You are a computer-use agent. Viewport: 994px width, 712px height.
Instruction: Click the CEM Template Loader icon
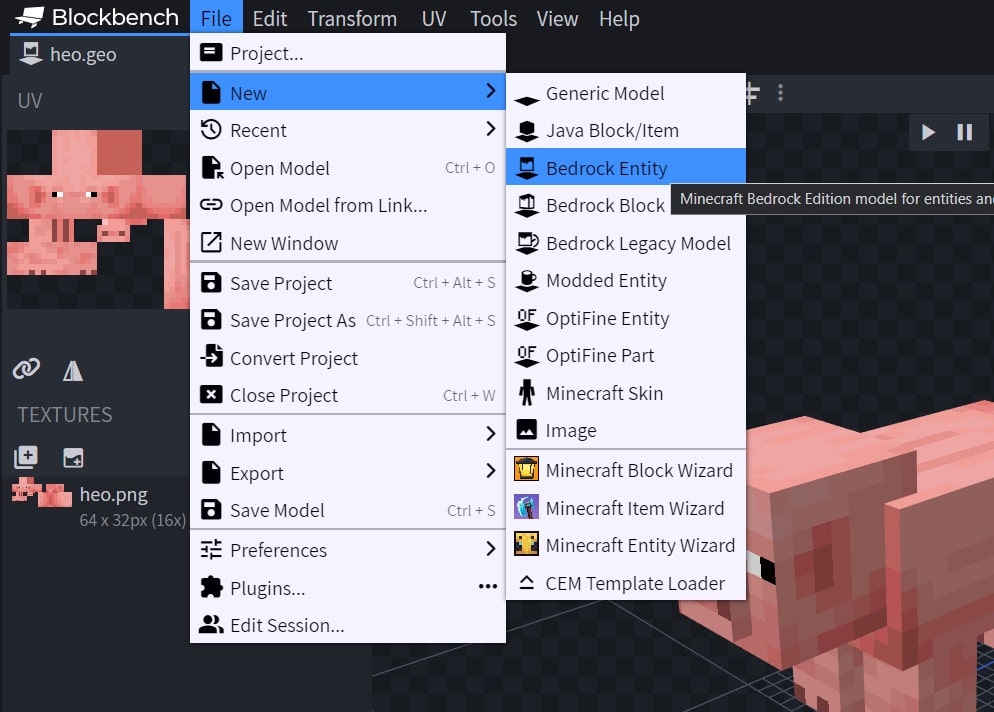pyautogui.click(x=526, y=583)
